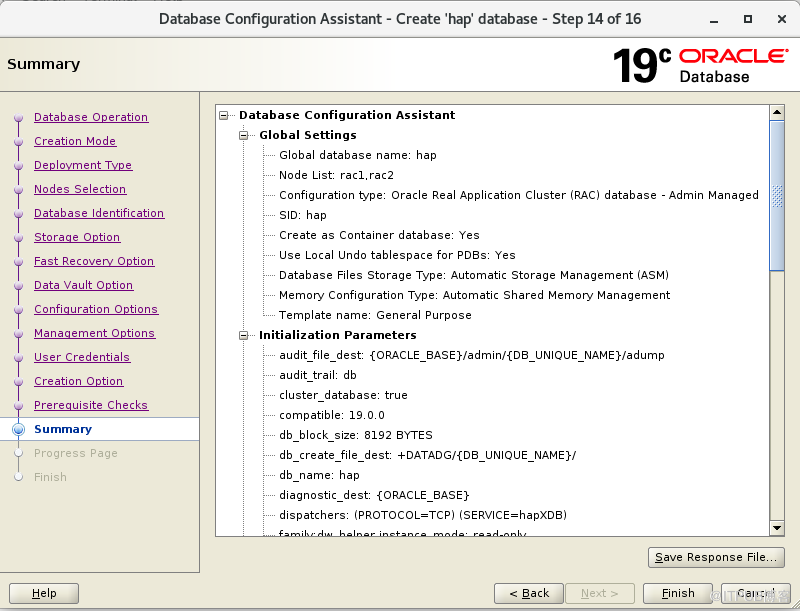Maximize the DBCA window
The width and height of the screenshot is (800, 611).
[747, 19]
